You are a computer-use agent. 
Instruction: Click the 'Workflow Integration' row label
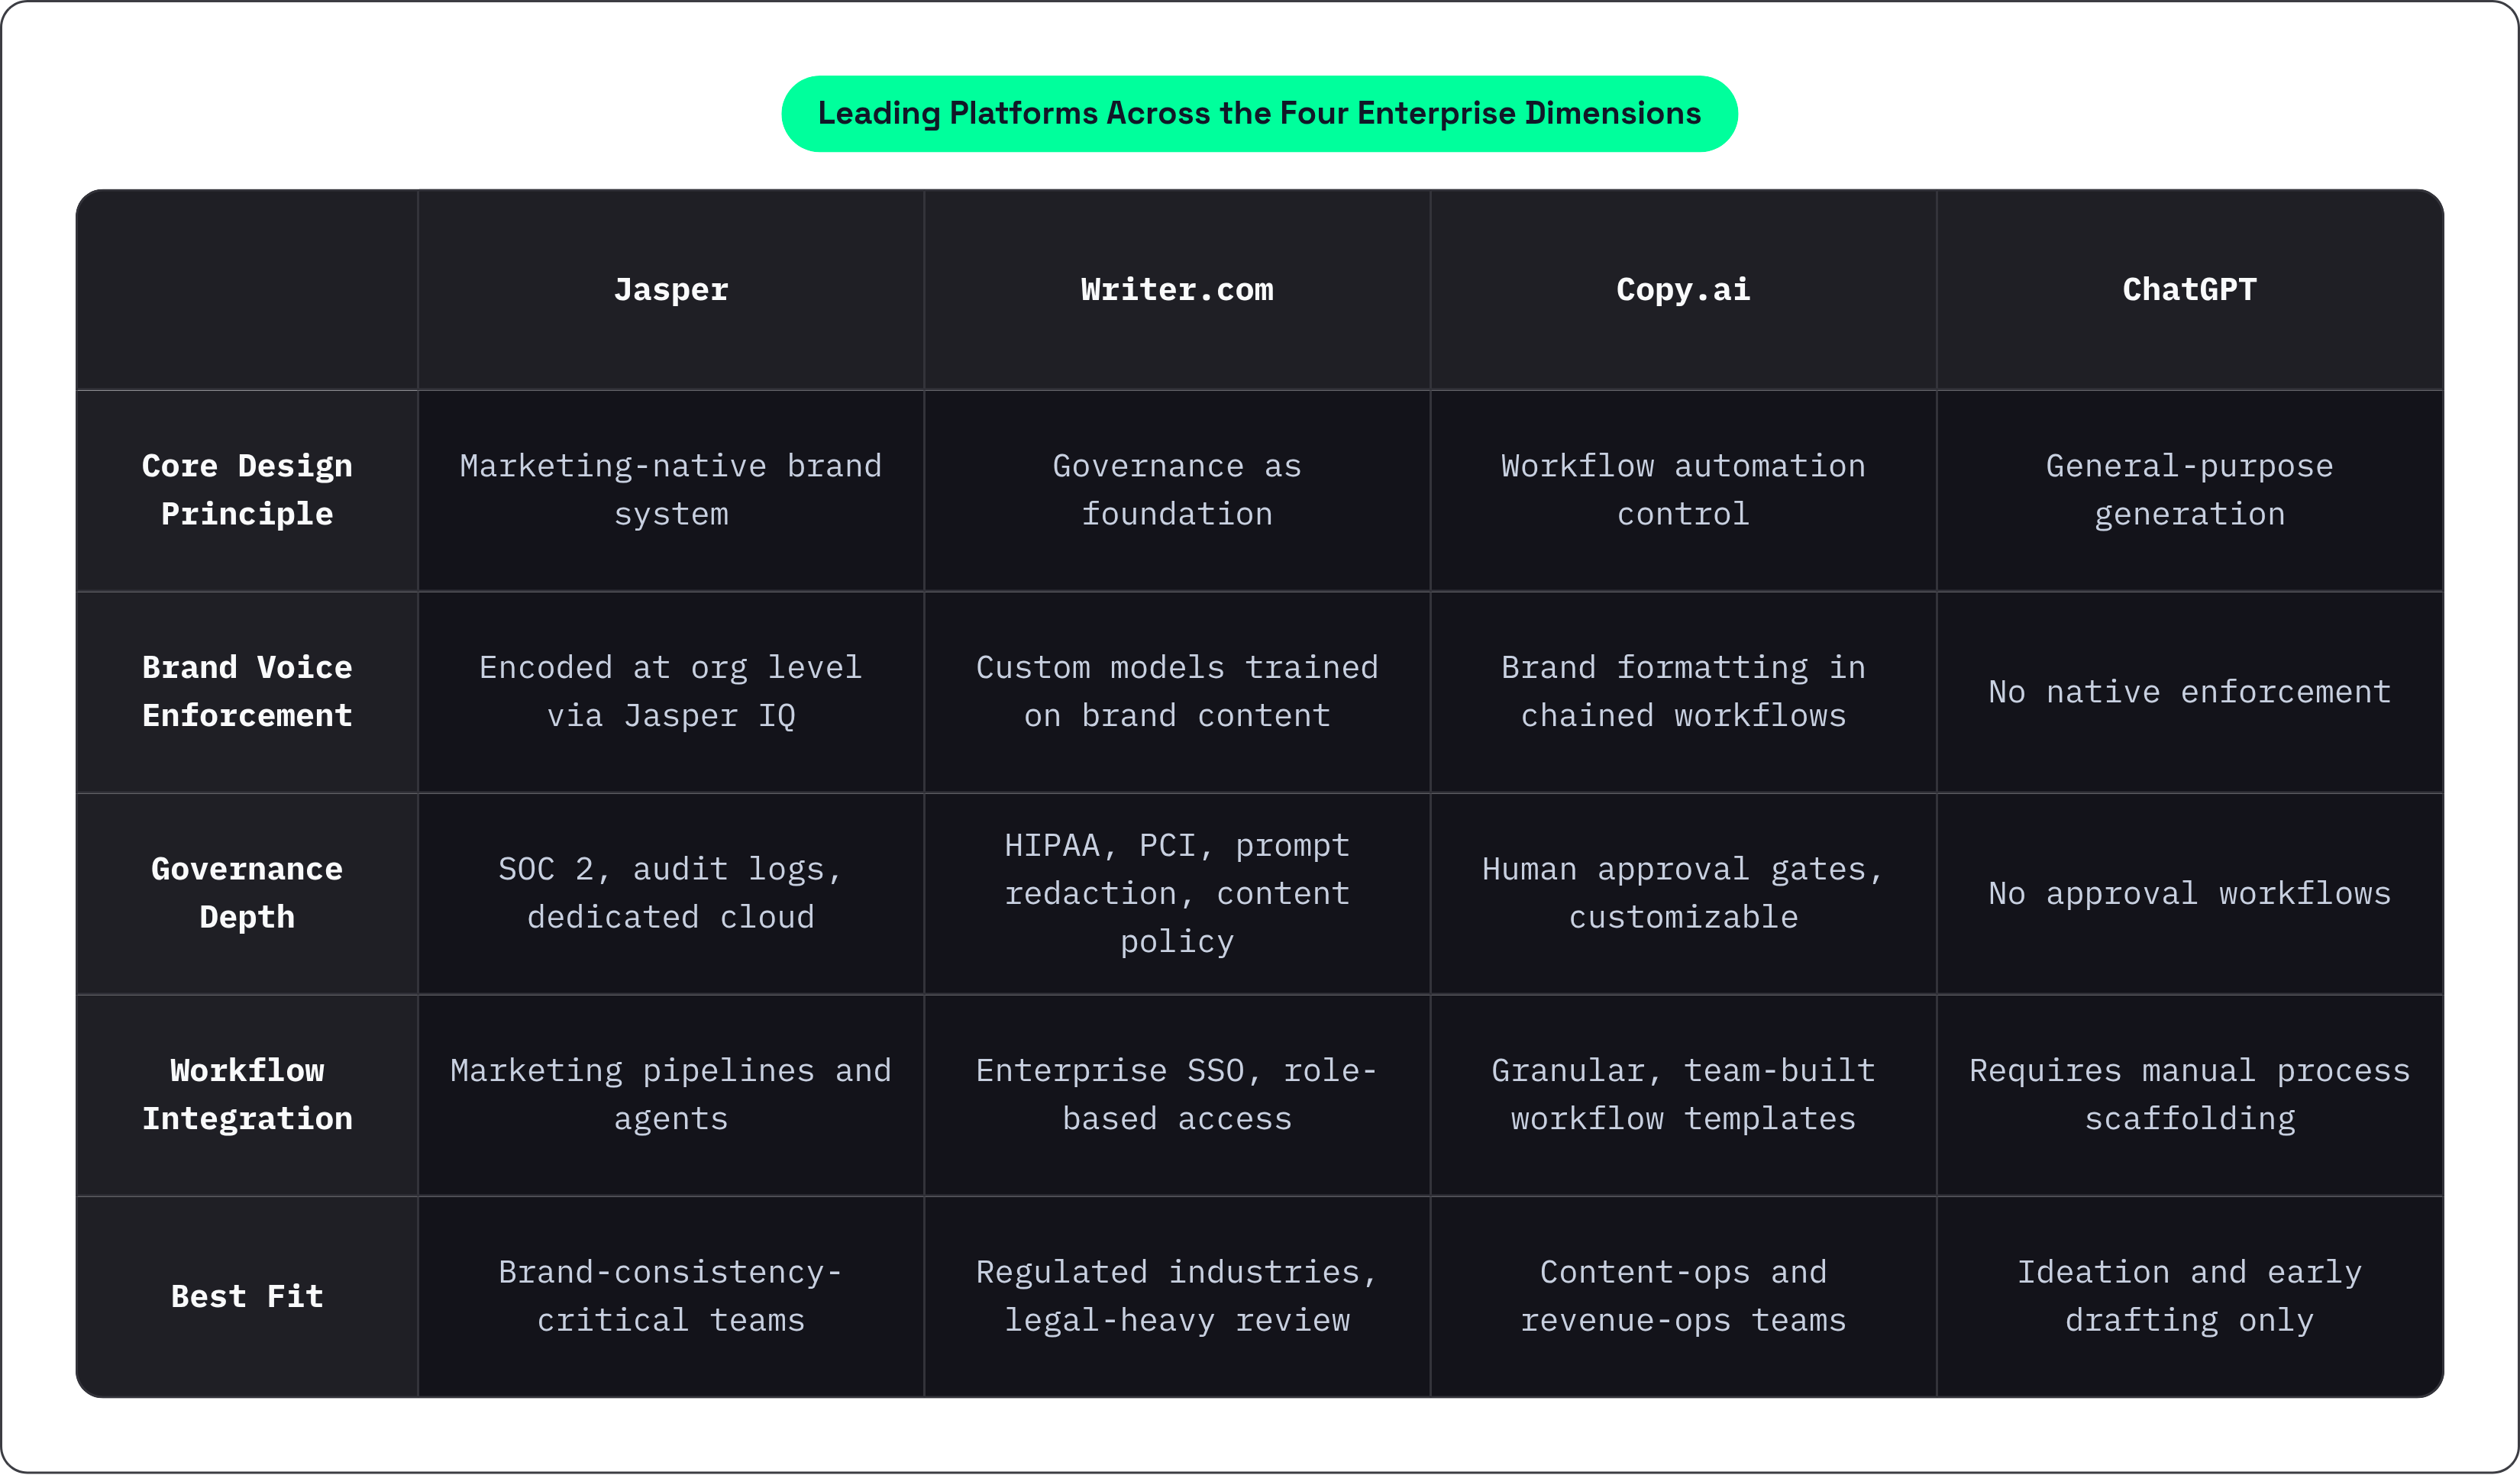247,1095
